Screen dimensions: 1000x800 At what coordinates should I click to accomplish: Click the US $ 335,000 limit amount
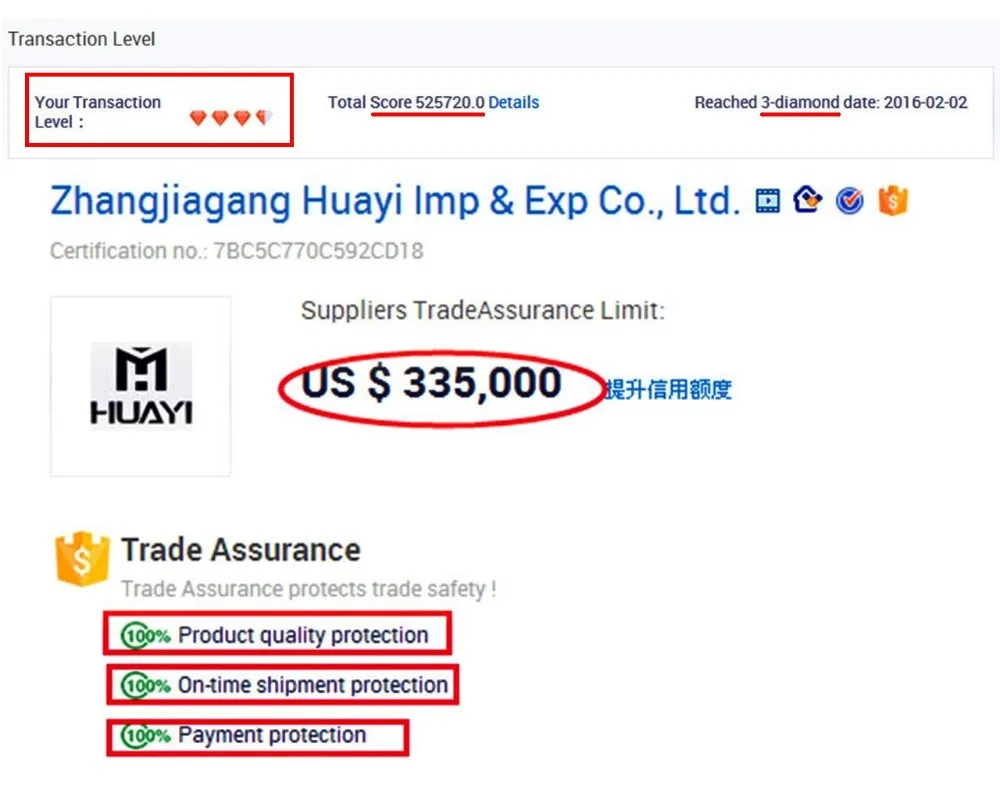[431, 383]
